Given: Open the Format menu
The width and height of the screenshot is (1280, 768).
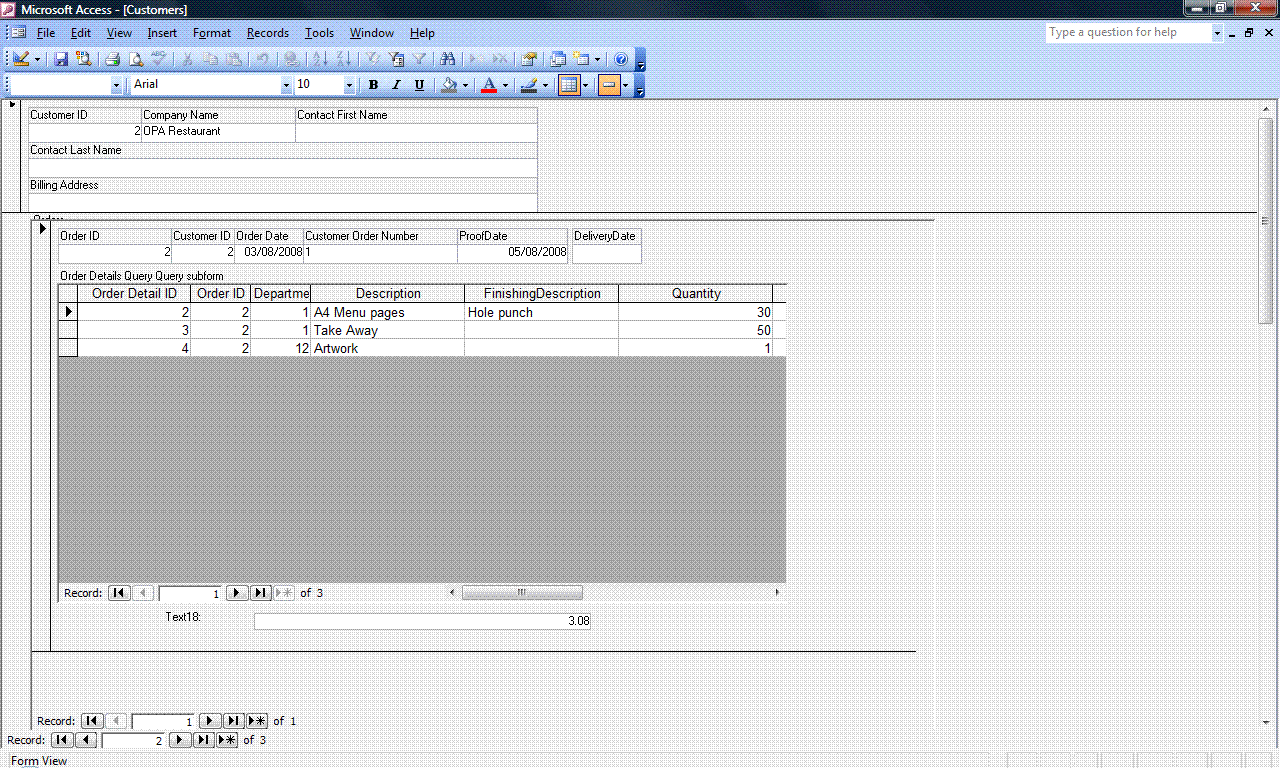Looking at the screenshot, I should click(212, 33).
